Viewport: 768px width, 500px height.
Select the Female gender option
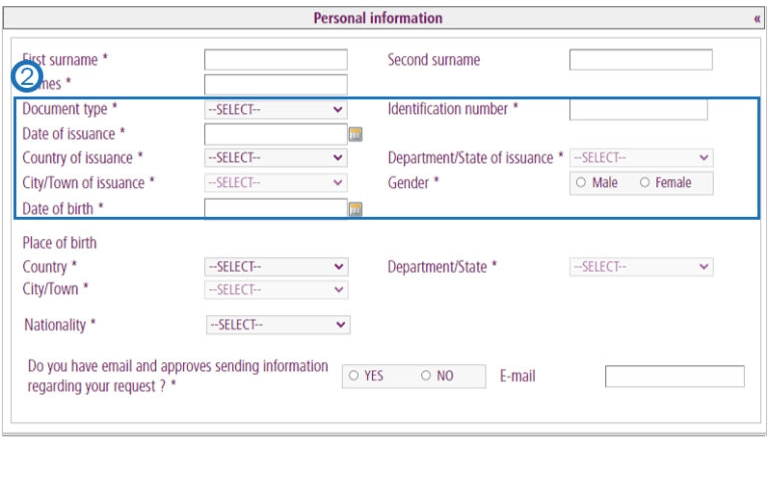click(x=645, y=182)
